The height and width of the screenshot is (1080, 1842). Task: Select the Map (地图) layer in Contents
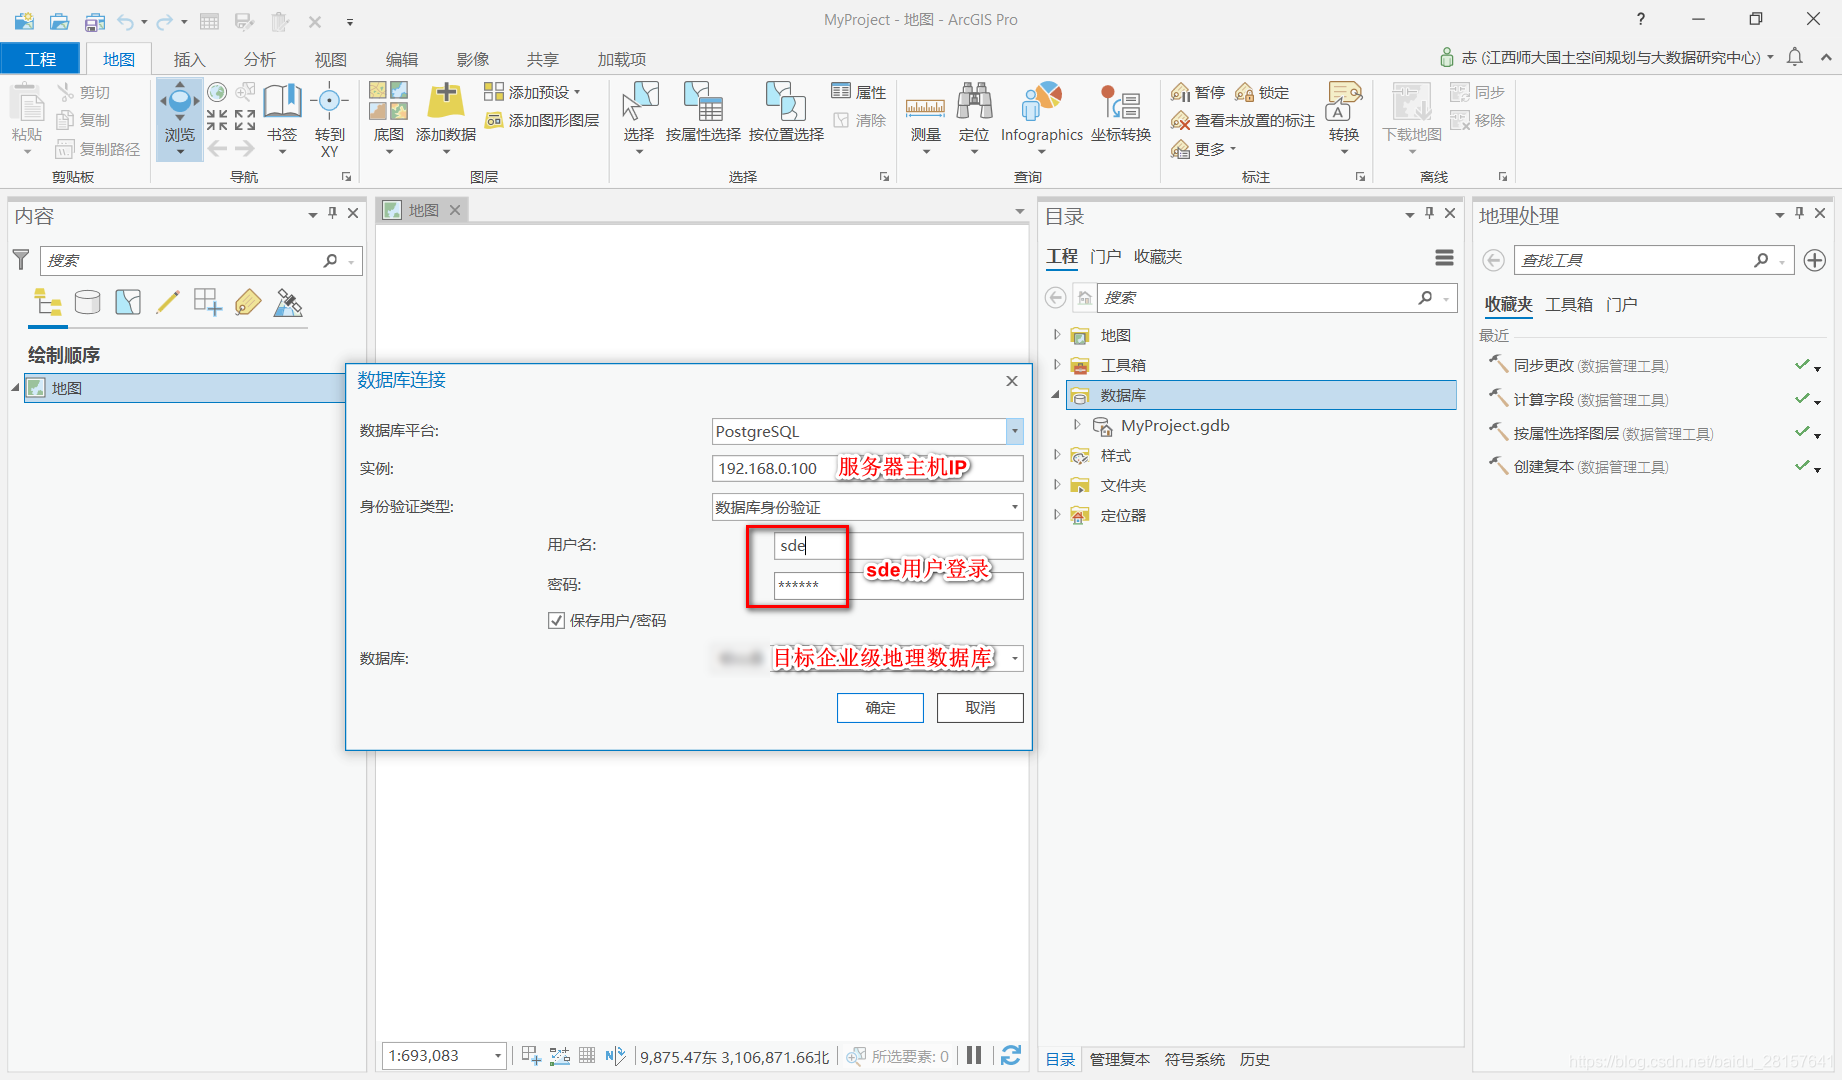click(x=185, y=388)
